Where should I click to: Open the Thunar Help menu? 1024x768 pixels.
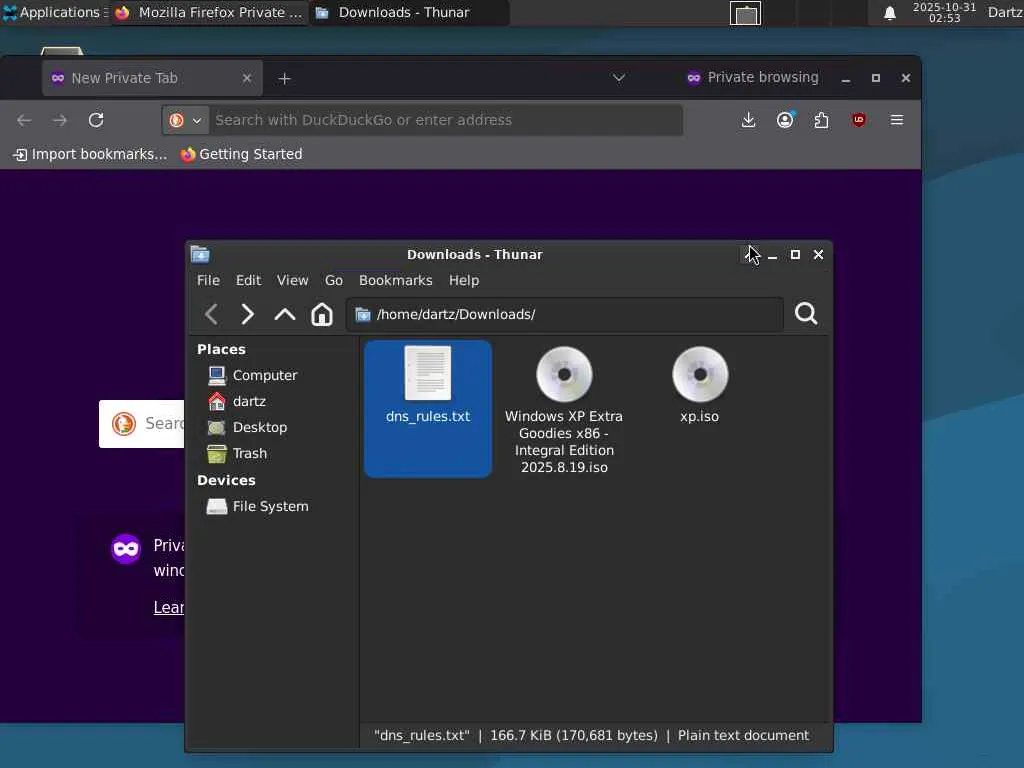464,280
